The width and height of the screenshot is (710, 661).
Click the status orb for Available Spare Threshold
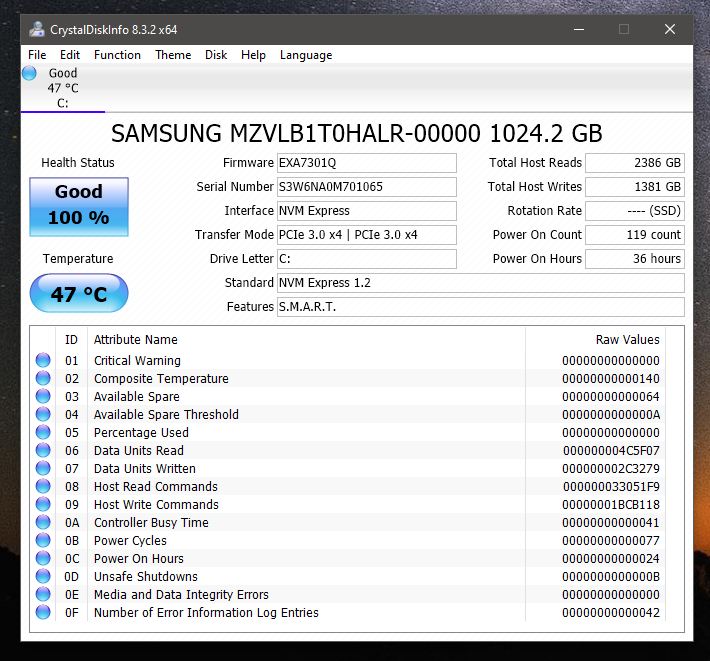(x=43, y=414)
